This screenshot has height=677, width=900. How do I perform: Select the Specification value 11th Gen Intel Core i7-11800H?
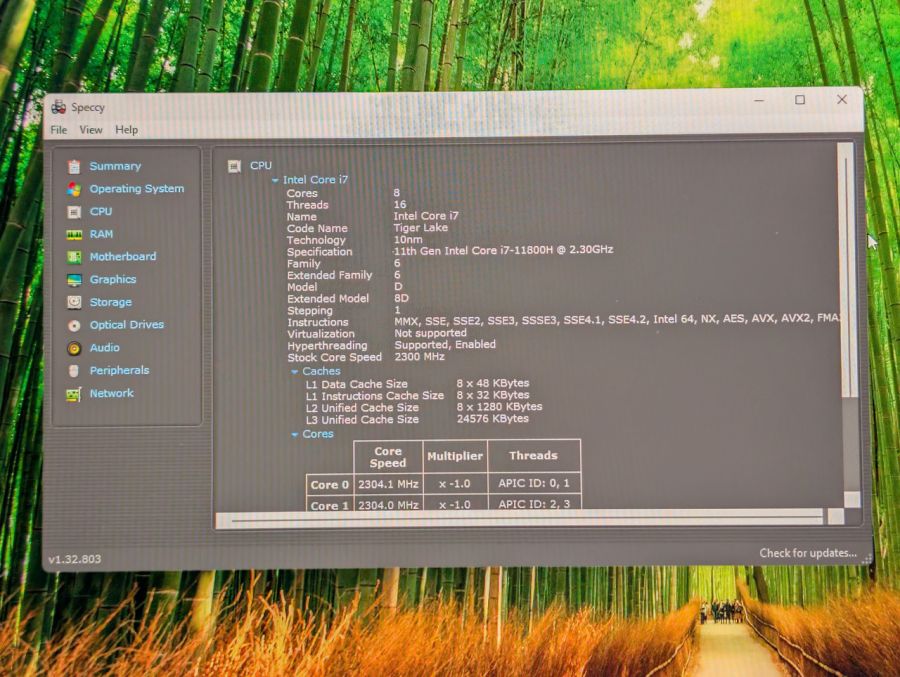coord(503,250)
